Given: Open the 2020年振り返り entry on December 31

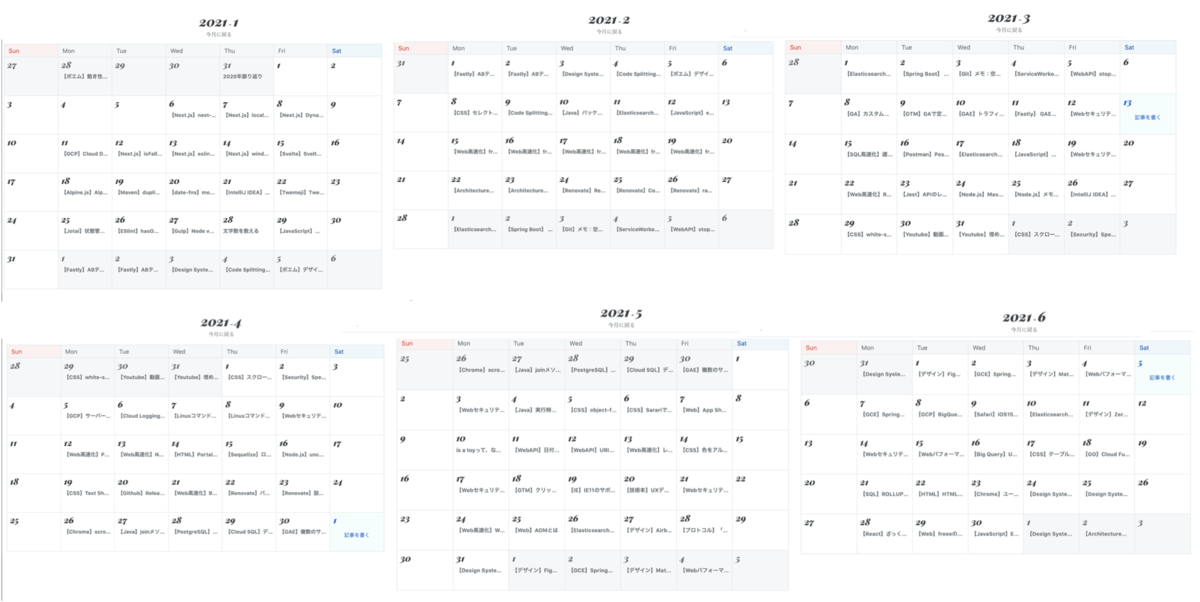Looking at the screenshot, I should click(x=244, y=76).
